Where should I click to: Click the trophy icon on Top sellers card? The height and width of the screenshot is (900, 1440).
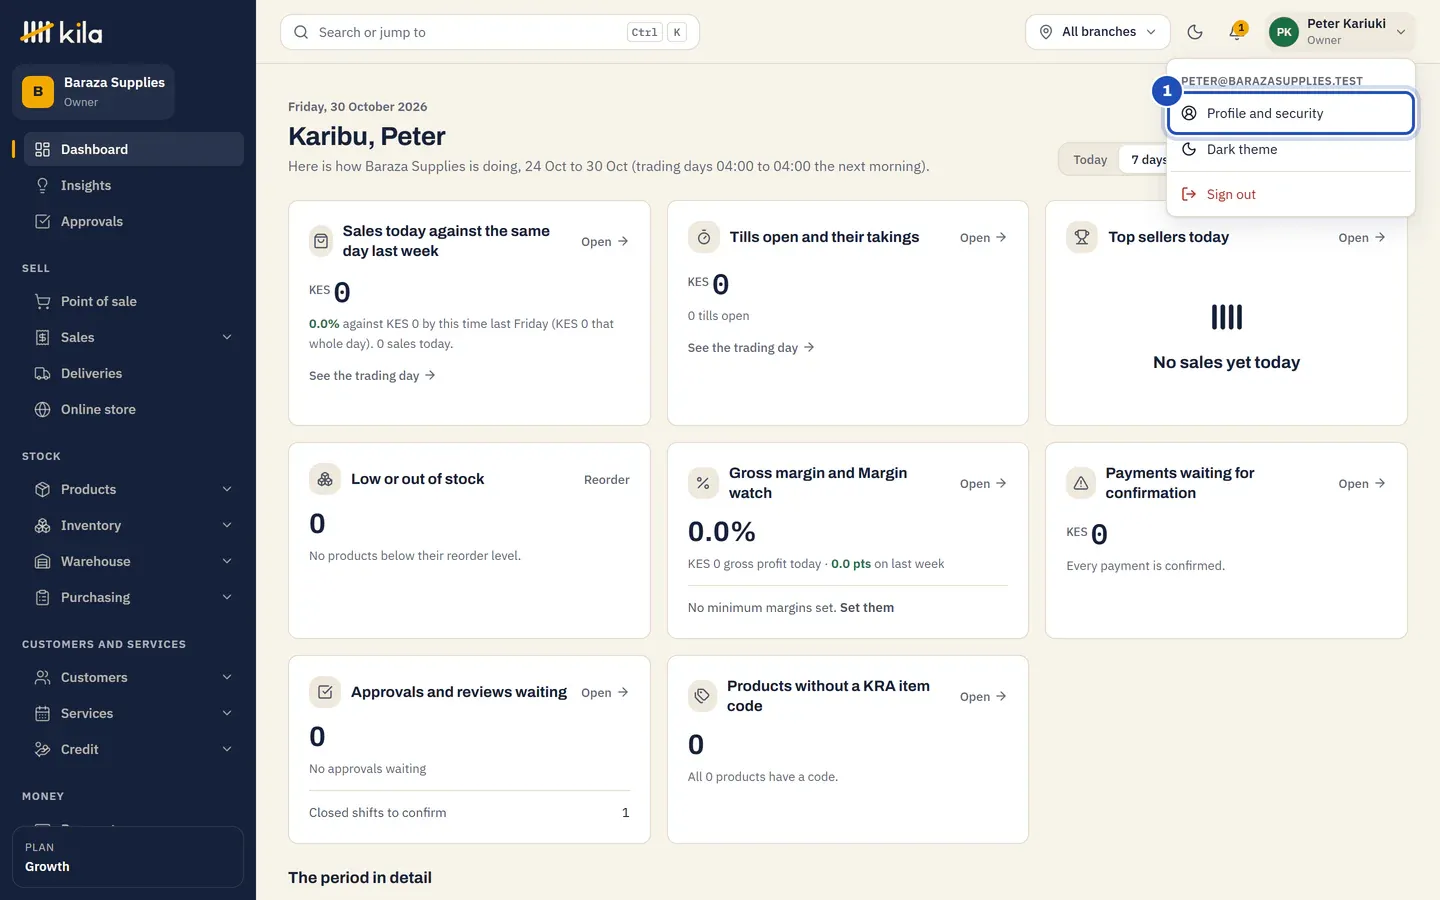[x=1082, y=238]
